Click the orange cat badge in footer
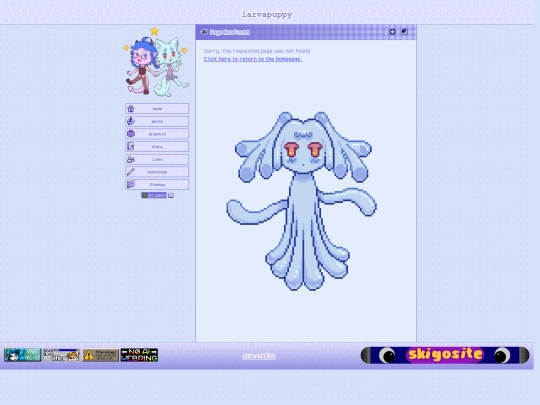The width and height of the screenshot is (540, 405). pyautogui.click(x=61, y=355)
